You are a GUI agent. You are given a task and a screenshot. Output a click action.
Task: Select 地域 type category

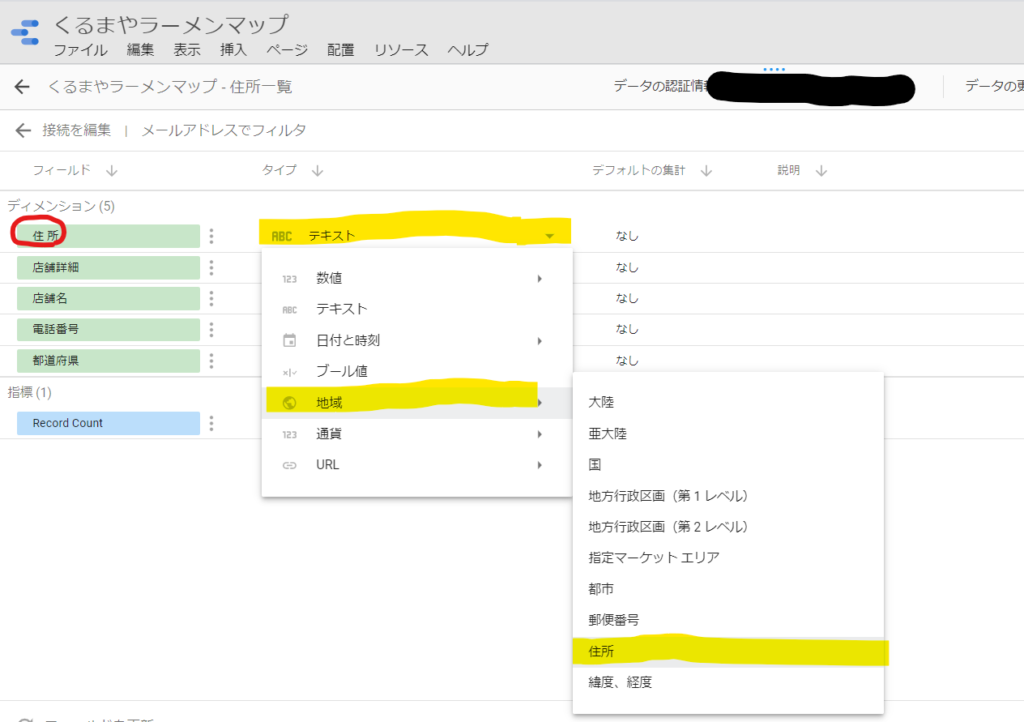pos(417,403)
